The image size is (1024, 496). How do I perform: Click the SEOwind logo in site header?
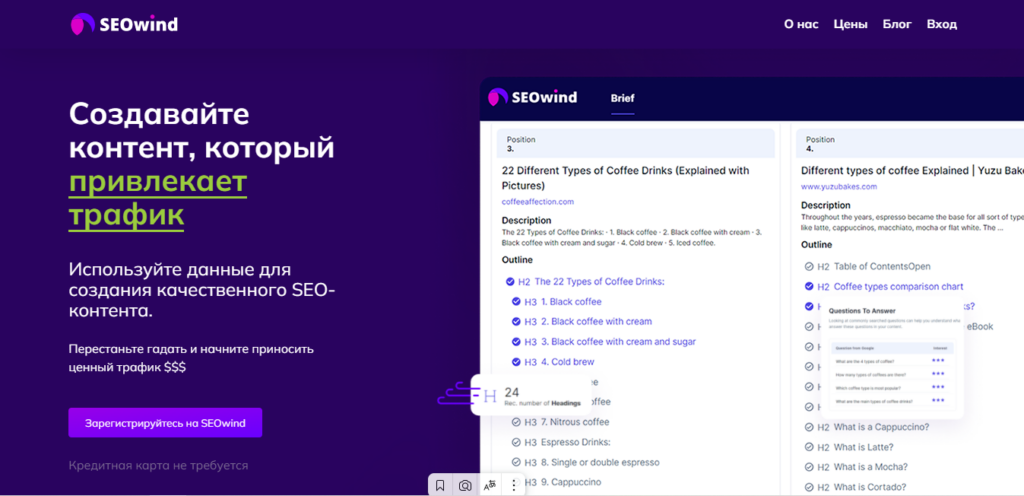[x=124, y=24]
